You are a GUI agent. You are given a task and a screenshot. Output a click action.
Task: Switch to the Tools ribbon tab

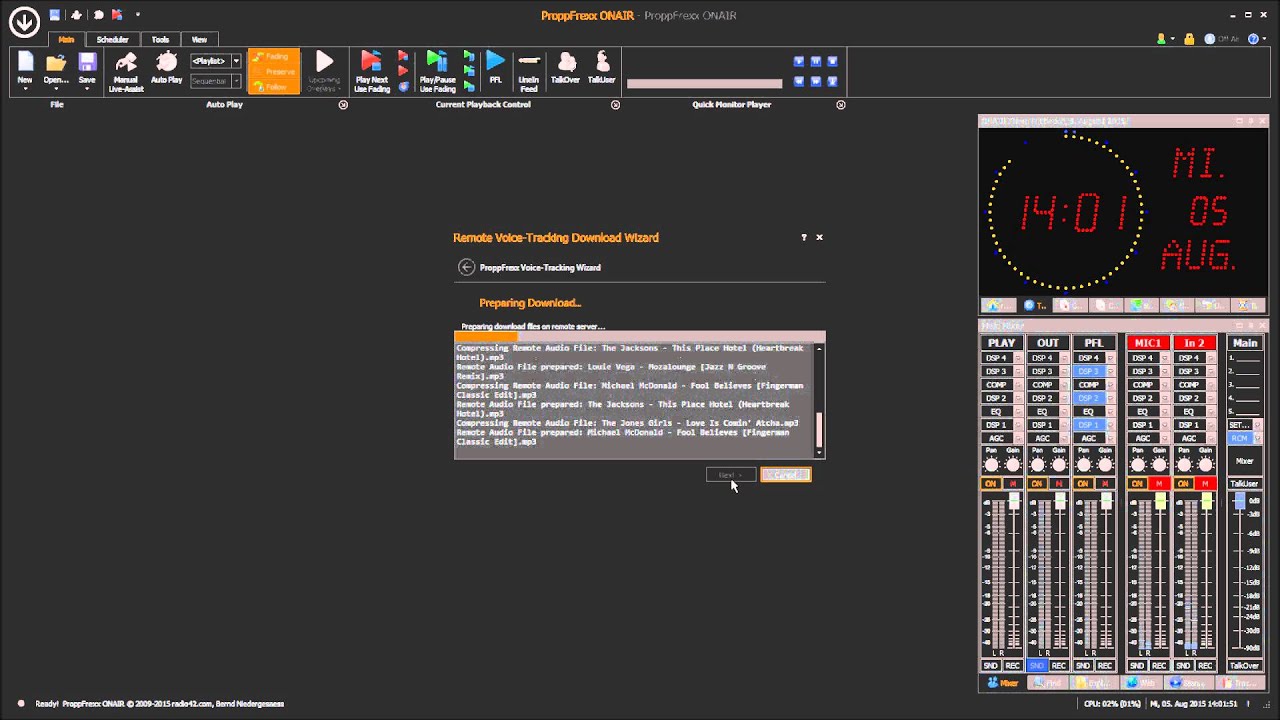pyautogui.click(x=160, y=39)
